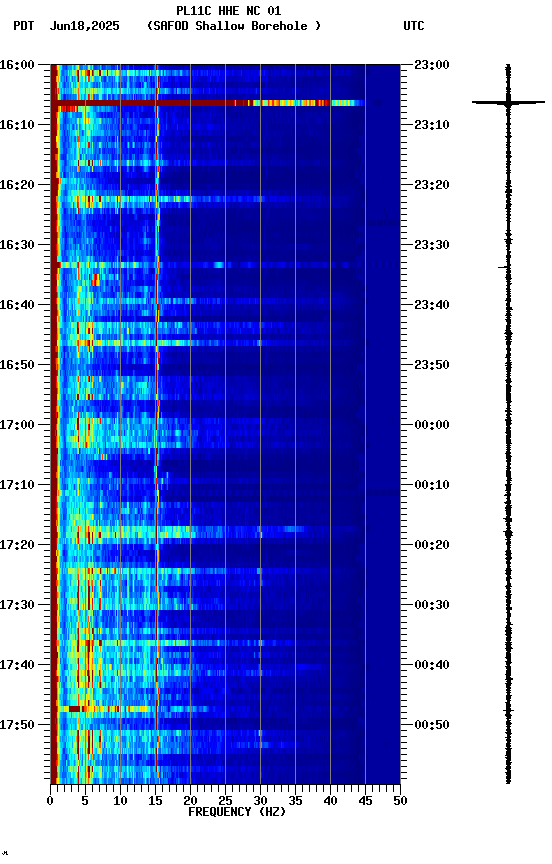Click the FREQUENCY (HZ) axis title
This screenshot has height=864, width=552.
click(x=237, y=812)
